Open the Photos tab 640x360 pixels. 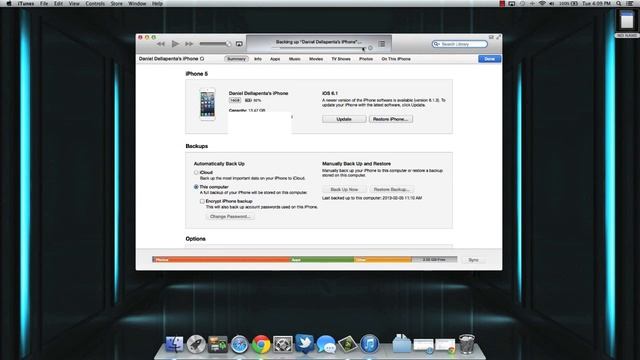366,59
